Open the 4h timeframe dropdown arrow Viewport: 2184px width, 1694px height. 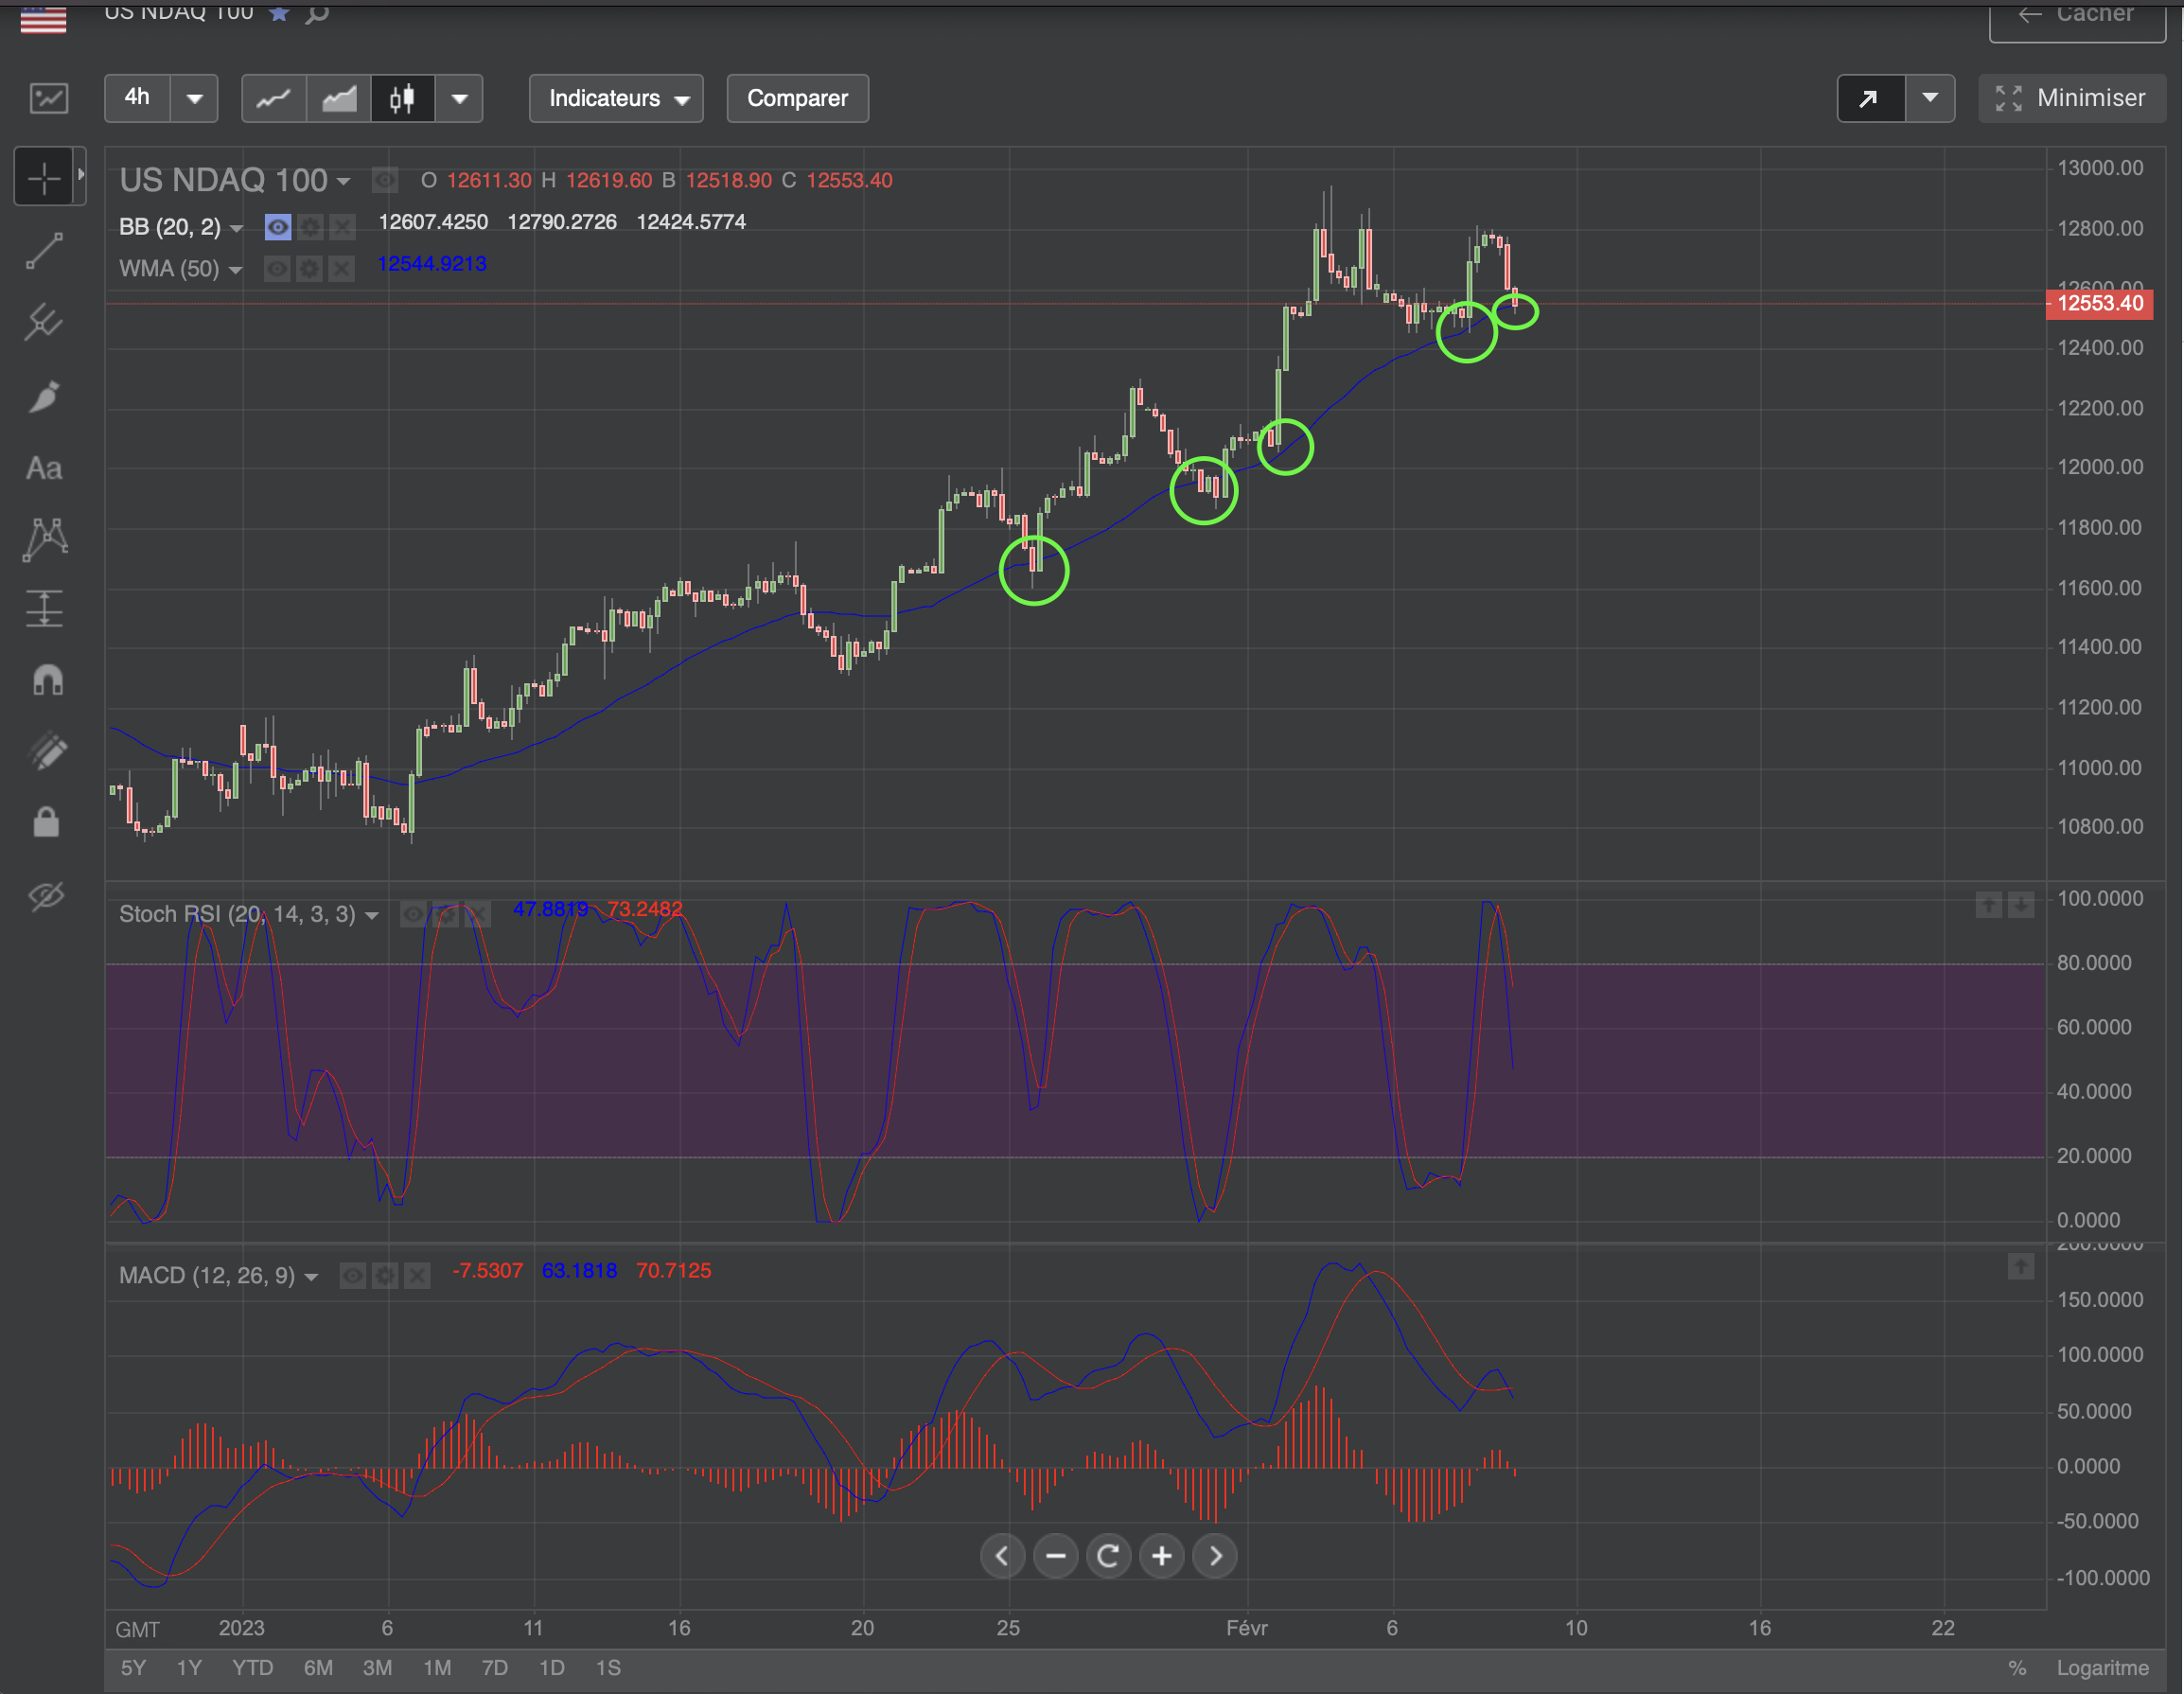pos(195,98)
